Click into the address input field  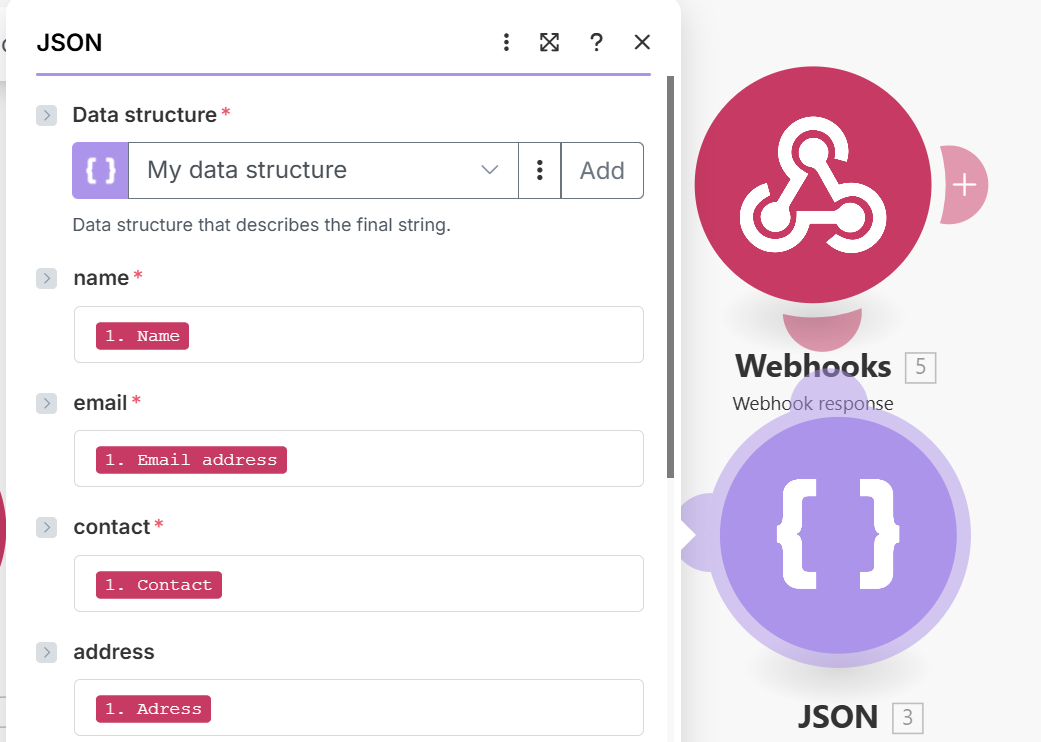coord(359,707)
